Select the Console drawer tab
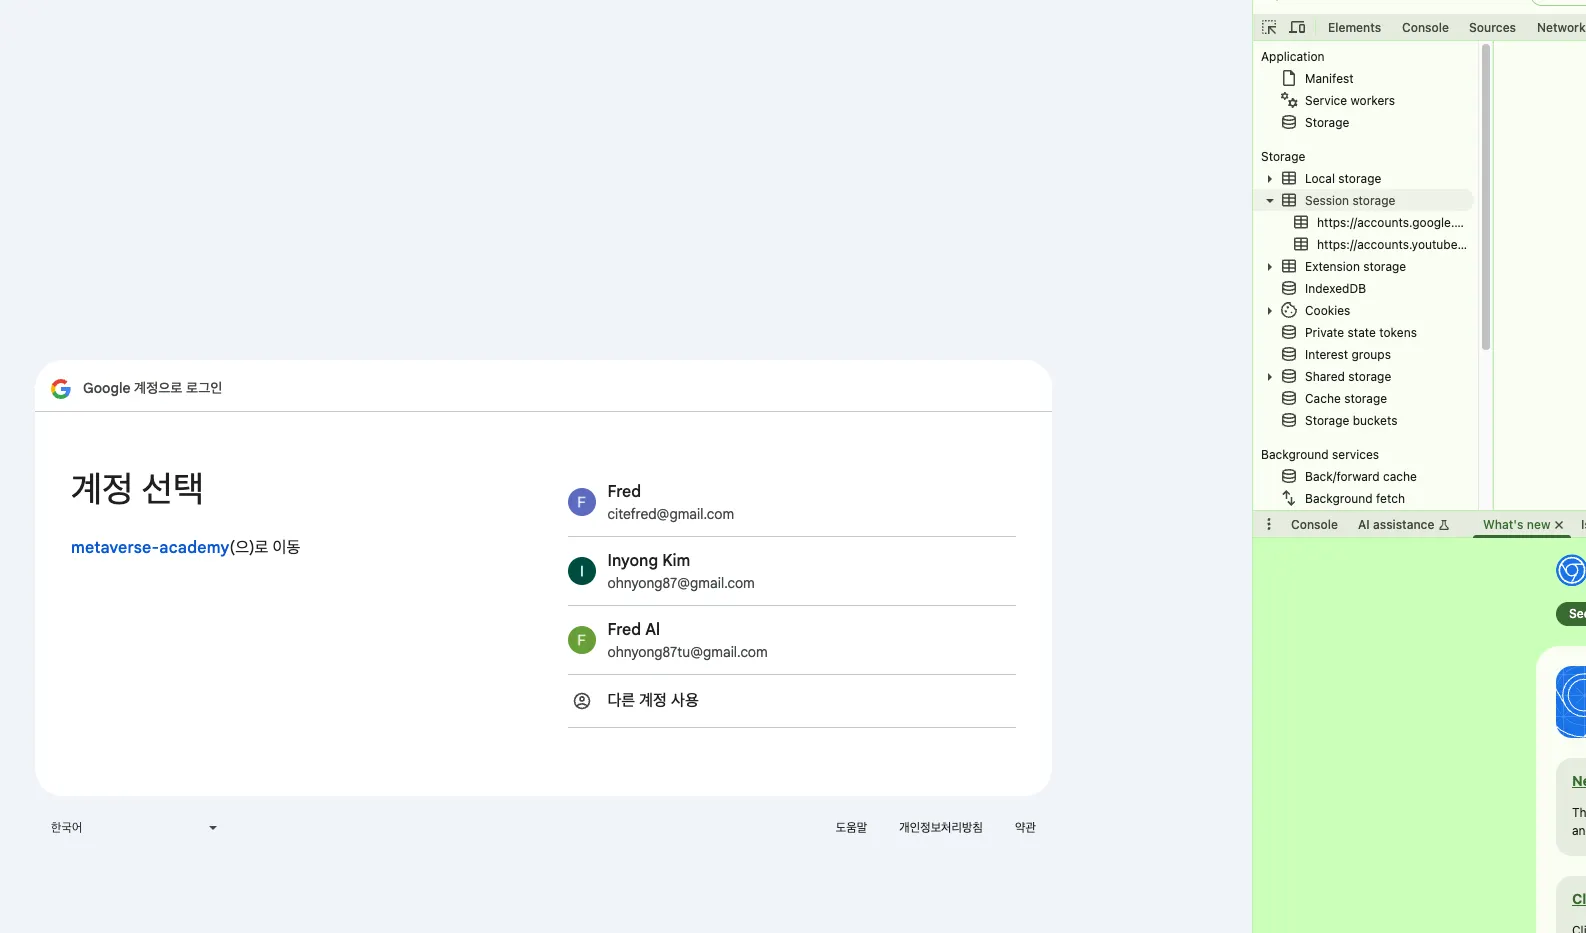The width and height of the screenshot is (1586, 933). click(x=1314, y=525)
